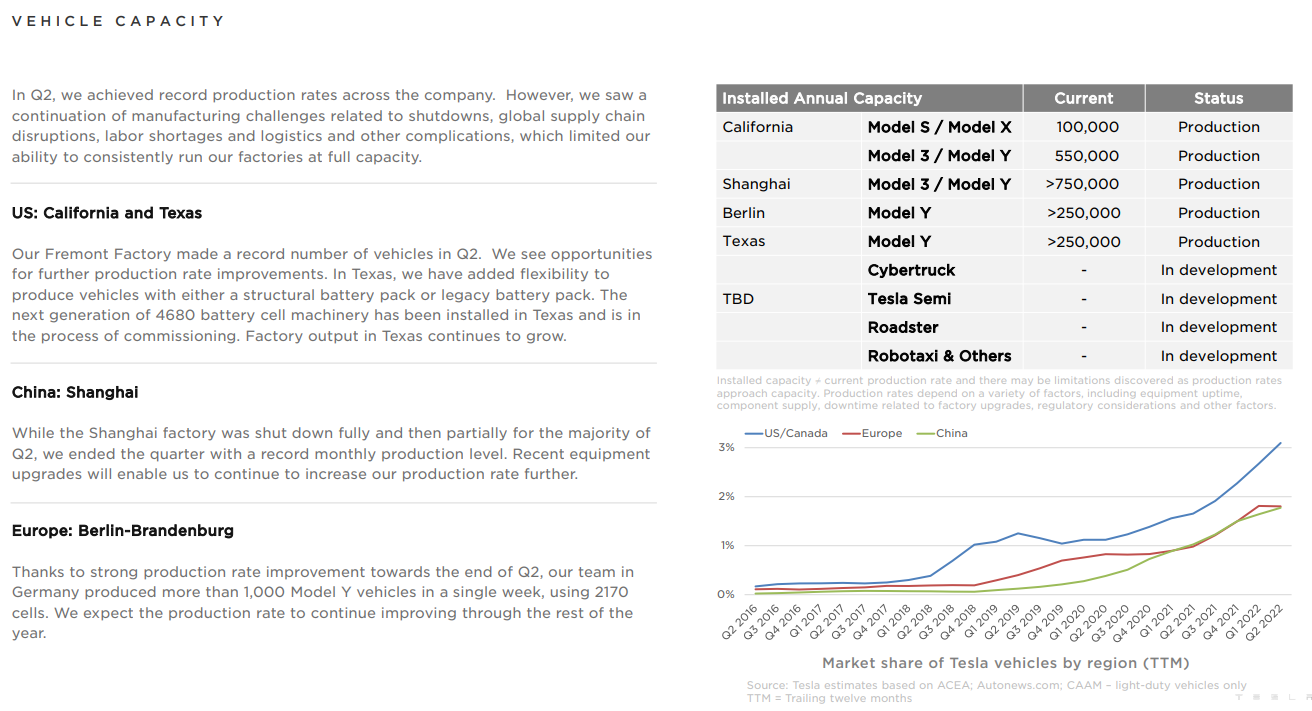The image size is (1312, 711).
Task: Select the 'China: Shanghai' heading
Action: tap(75, 392)
